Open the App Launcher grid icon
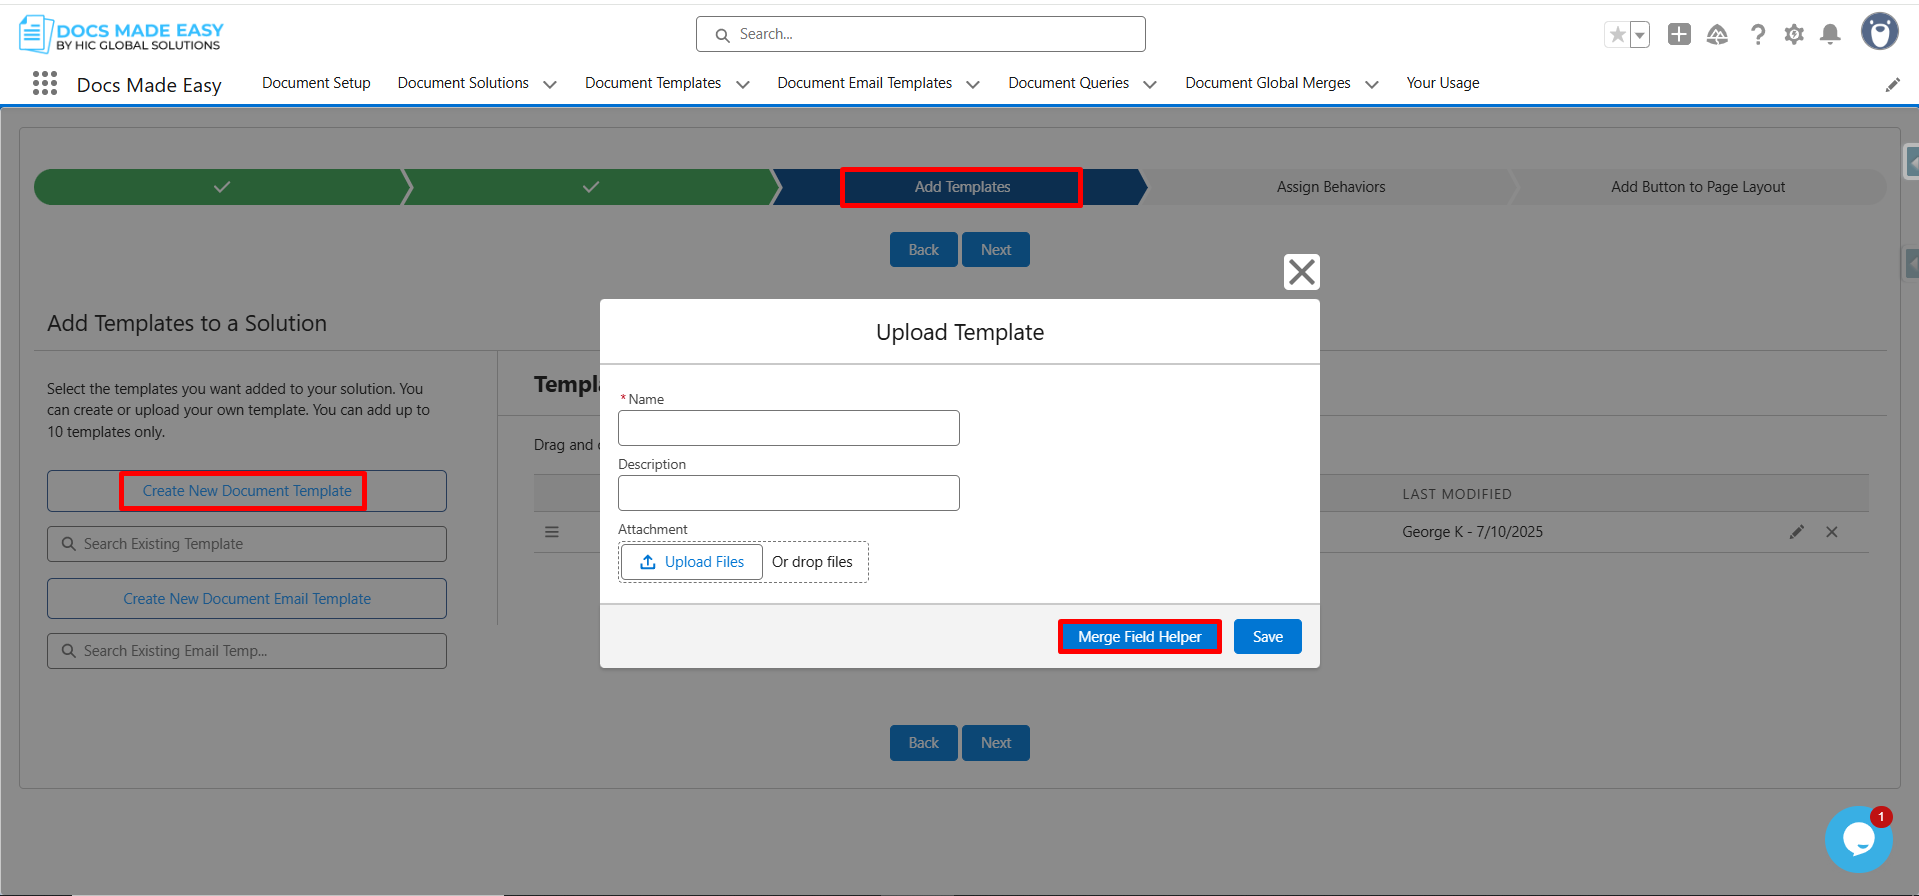Image resolution: width=1919 pixels, height=896 pixels. click(x=45, y=84)
